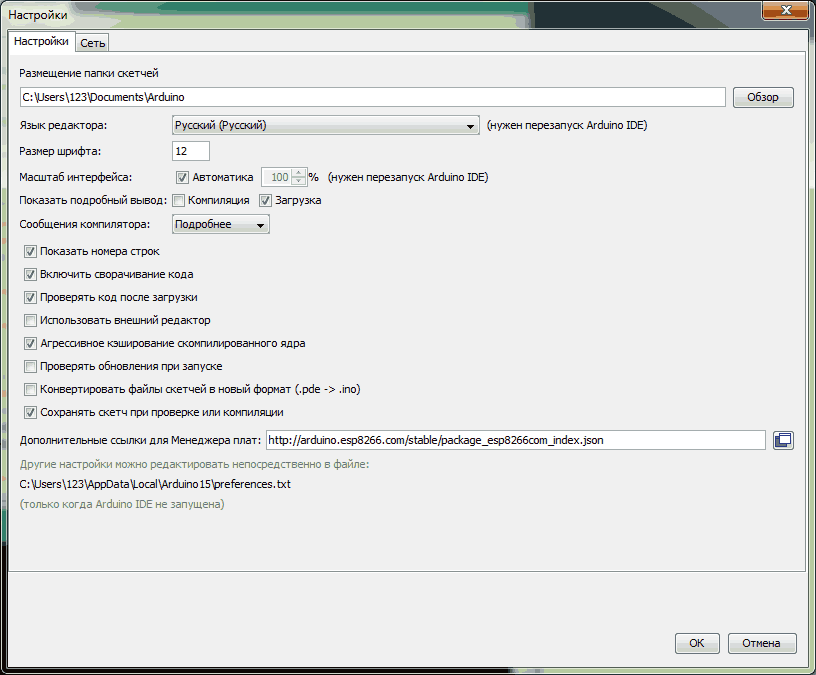
Task: Click the sketchbook location path field
Action: click(x=373, y=97)
